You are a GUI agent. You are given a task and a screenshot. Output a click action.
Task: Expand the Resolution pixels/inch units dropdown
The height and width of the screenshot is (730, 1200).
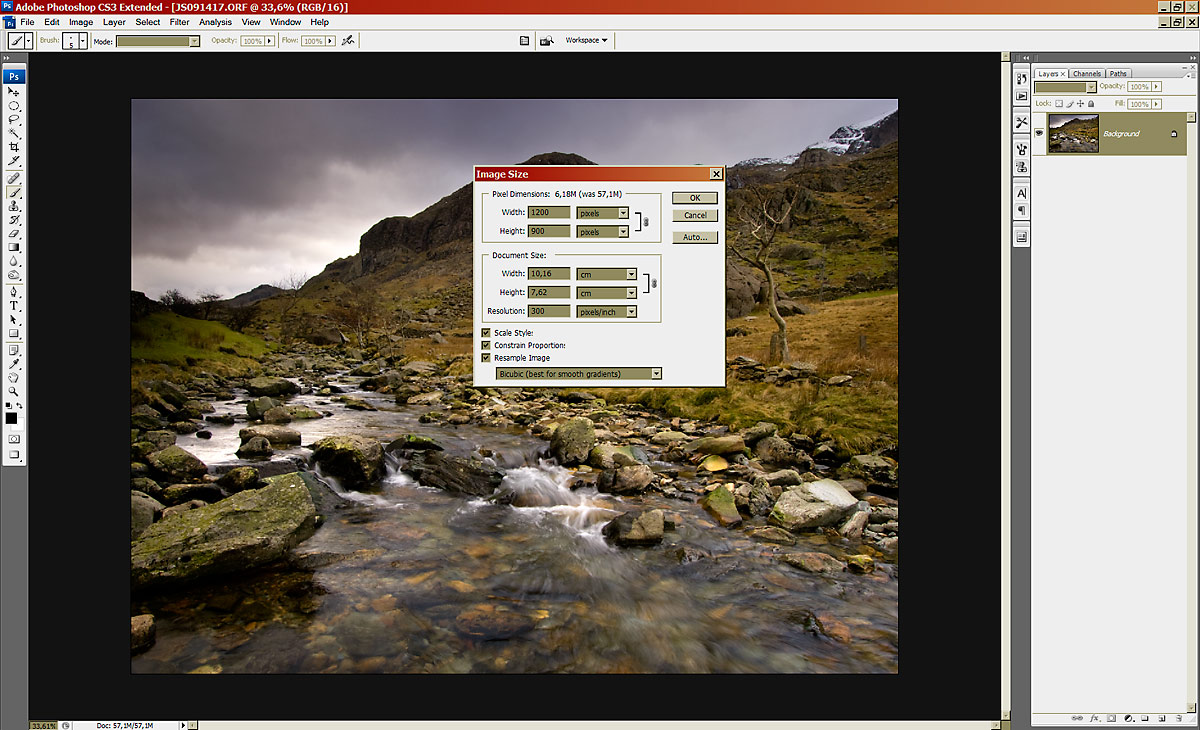point(607,311)
